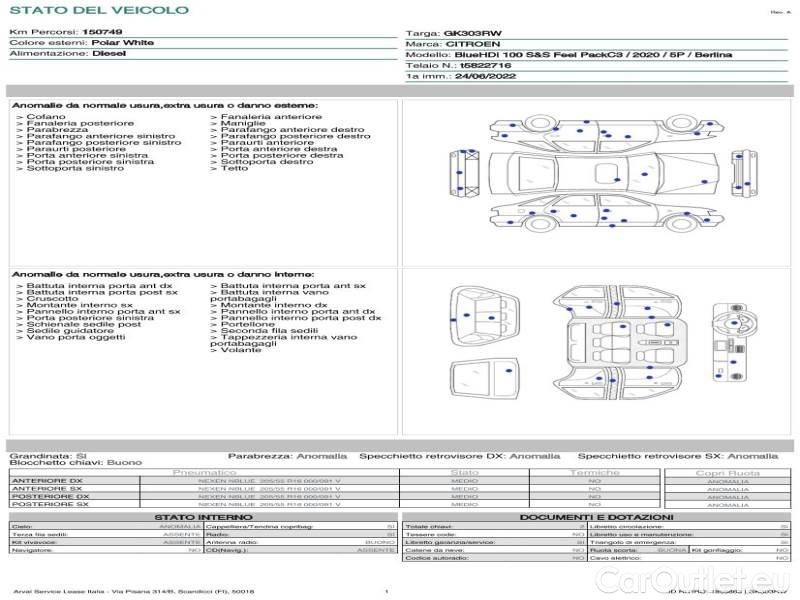Click the left end-view diagram beside the top-down car
Image resolution: width=800 pixels, height=600 pixels.
(464, 173)
